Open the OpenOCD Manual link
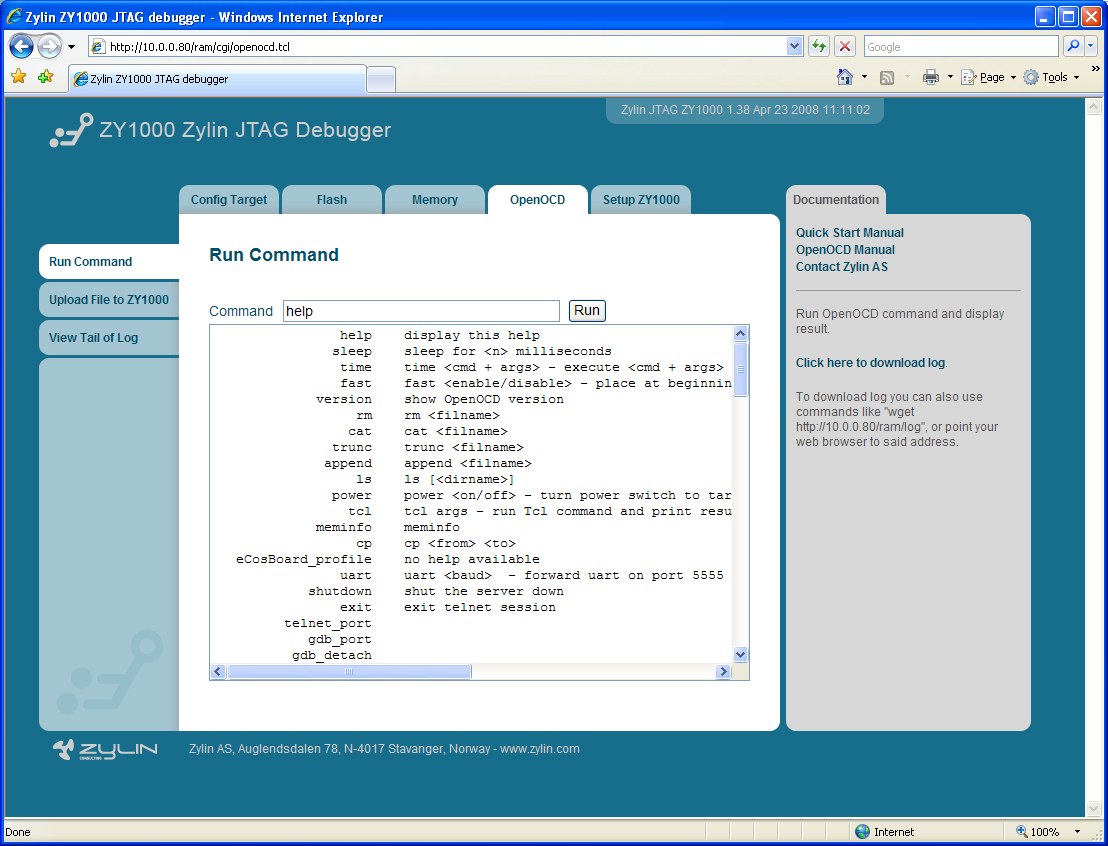Image resolution: width=1108 pixels, height=846 pixels. pyautogui.click(x=845, y=249)
